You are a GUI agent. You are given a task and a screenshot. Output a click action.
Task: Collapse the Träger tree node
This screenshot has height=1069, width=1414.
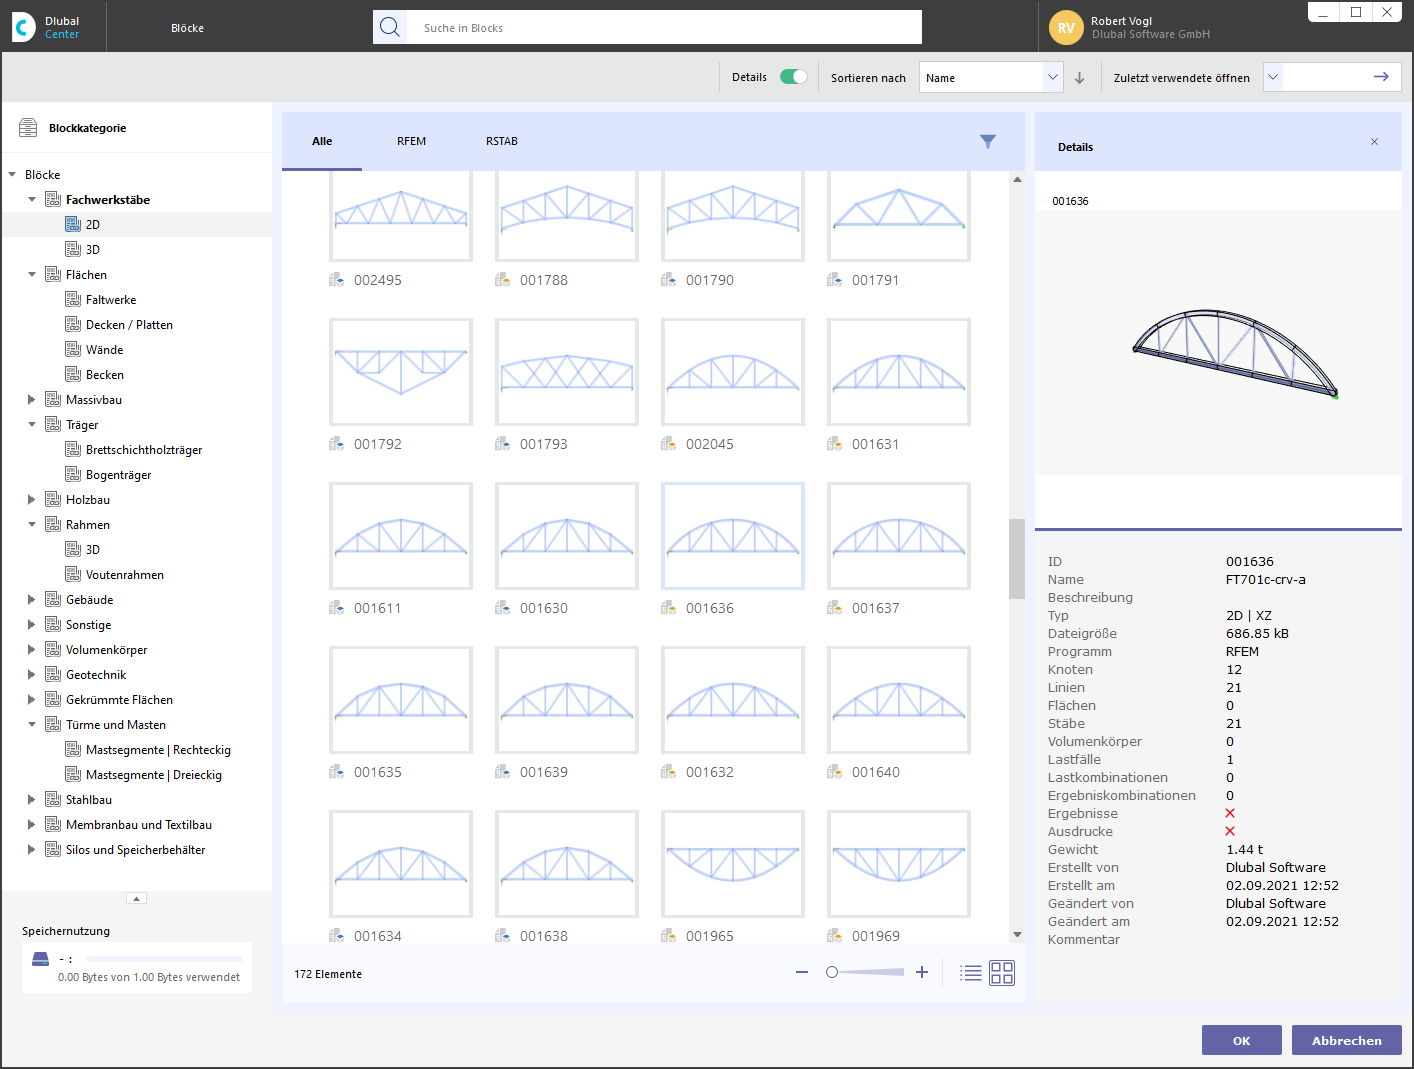(x=32, y=425)
